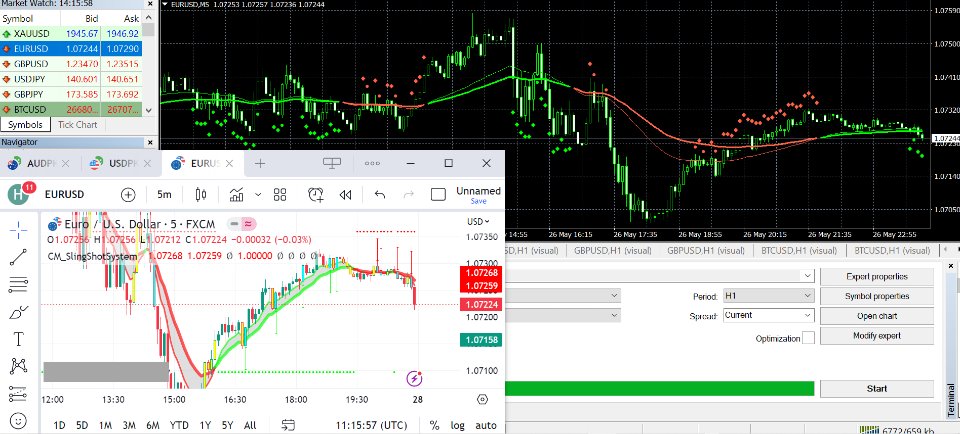Select the All time range

click(x=250, y=425)
